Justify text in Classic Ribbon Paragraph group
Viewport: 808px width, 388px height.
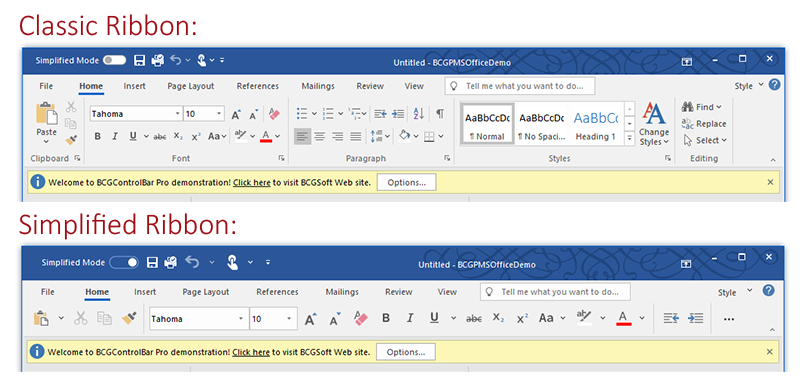point(356,137)
